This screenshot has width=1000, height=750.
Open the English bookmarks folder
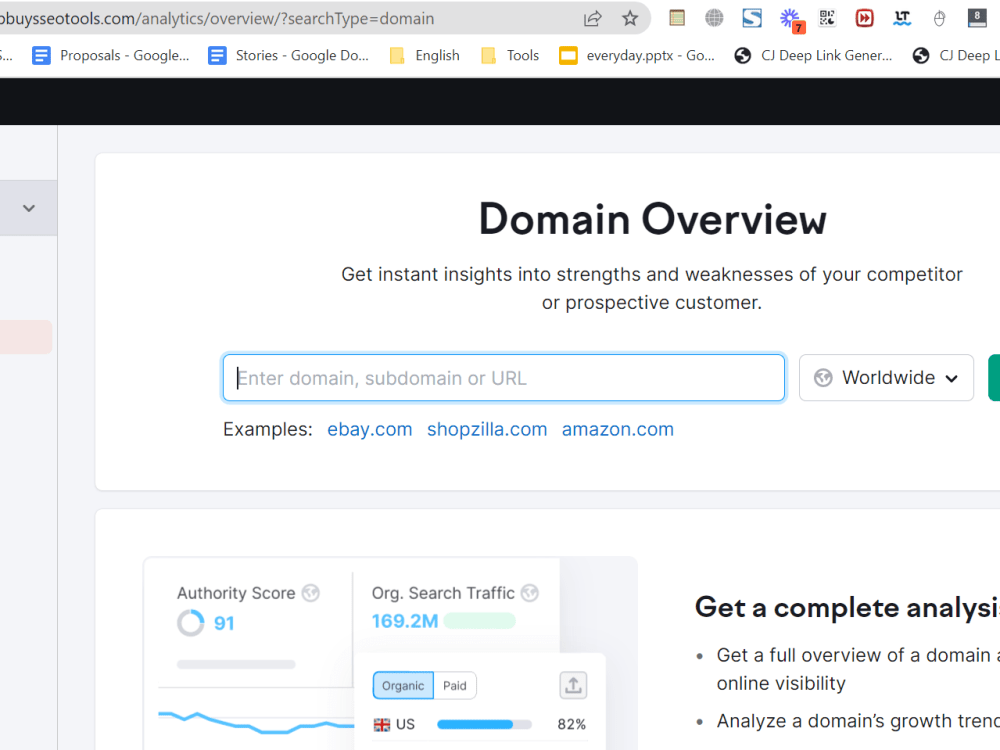click(x=425, y=55)
